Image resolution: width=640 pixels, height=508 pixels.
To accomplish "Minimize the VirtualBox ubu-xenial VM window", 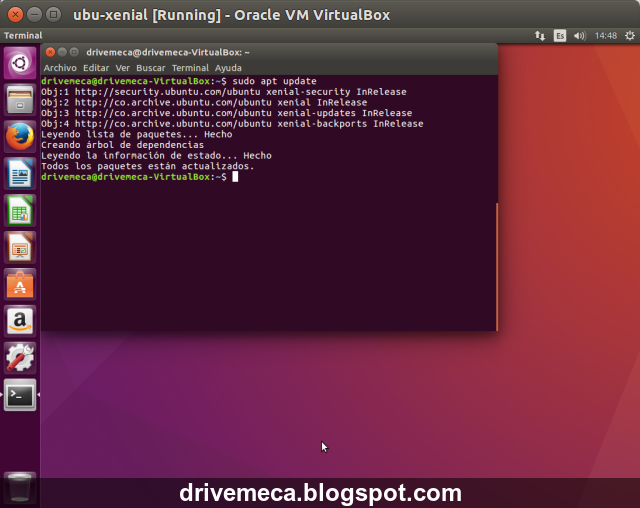I will 34,15.
